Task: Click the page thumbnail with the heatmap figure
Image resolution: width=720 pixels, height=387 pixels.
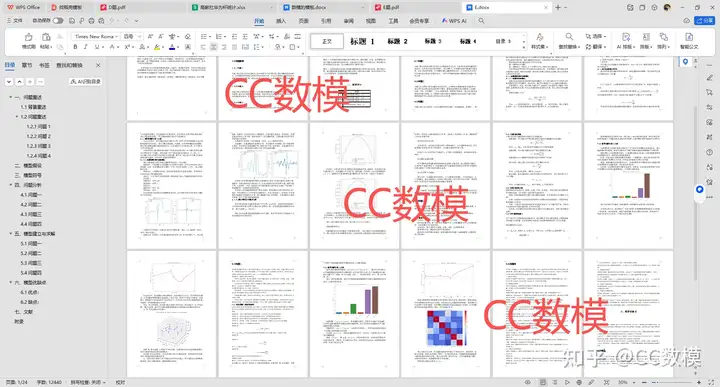Action: click(445, 314)
